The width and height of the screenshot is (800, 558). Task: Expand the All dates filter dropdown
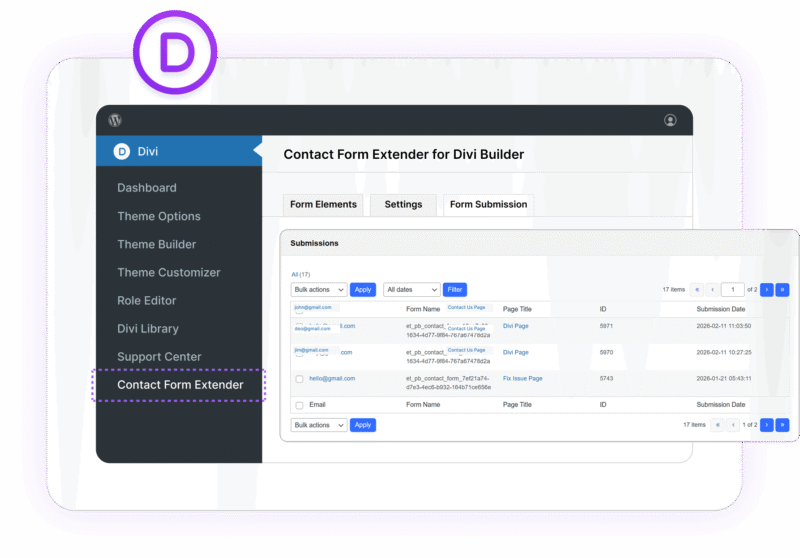click(411, 289)
